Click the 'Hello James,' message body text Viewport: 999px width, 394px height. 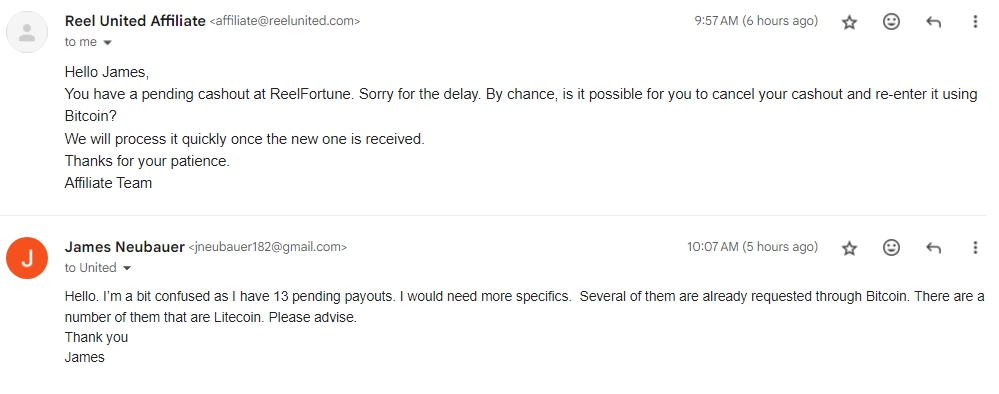pyautogui.click(x=107, y=72)
